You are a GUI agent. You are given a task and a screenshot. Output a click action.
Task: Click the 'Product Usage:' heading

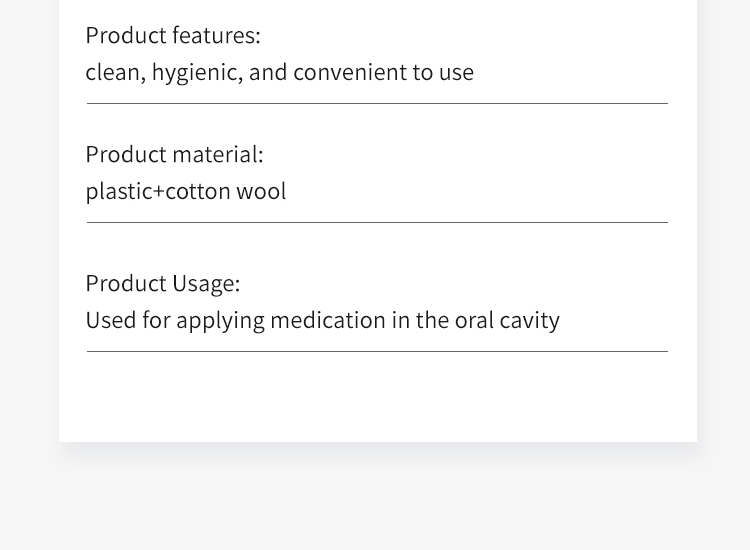pyautogui.click(x=163, y=284)
